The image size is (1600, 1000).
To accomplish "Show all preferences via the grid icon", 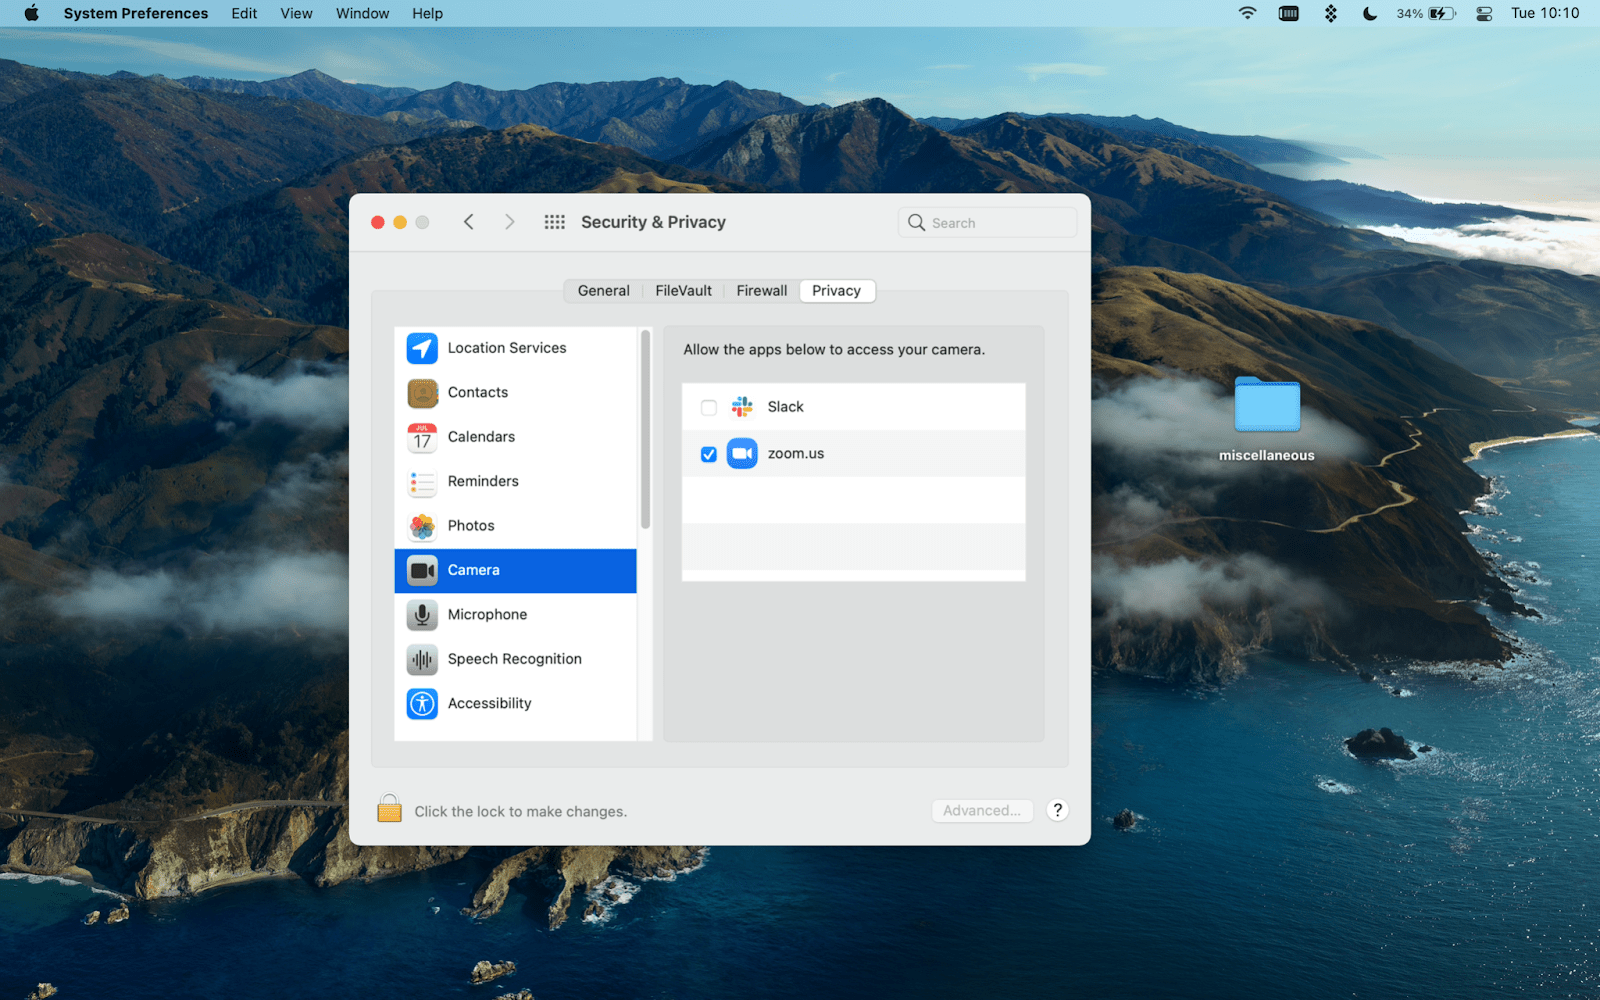I will point(554,222).
